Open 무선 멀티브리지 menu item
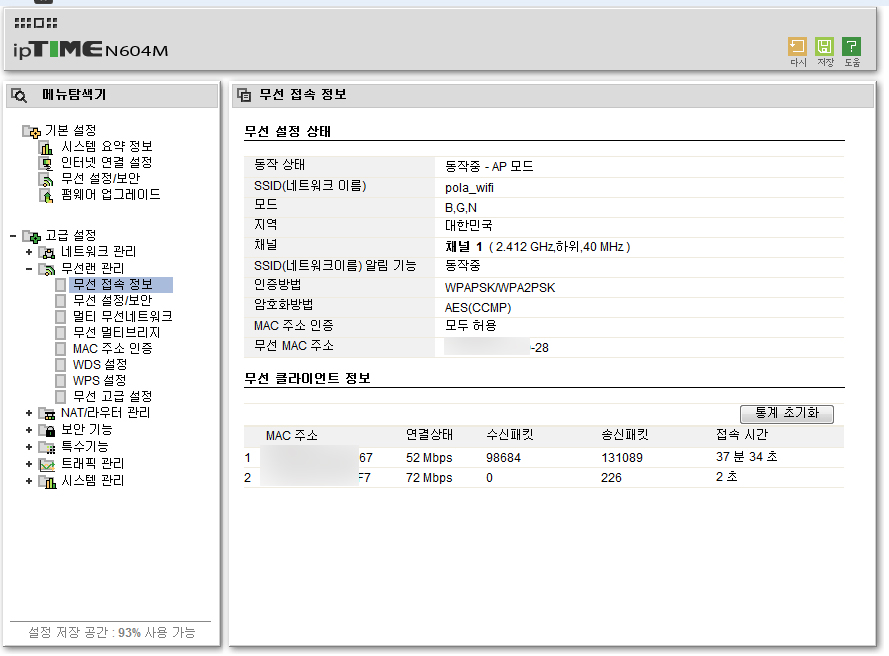The height and width of the screenshot is (656, 889). tap(116, 332)
